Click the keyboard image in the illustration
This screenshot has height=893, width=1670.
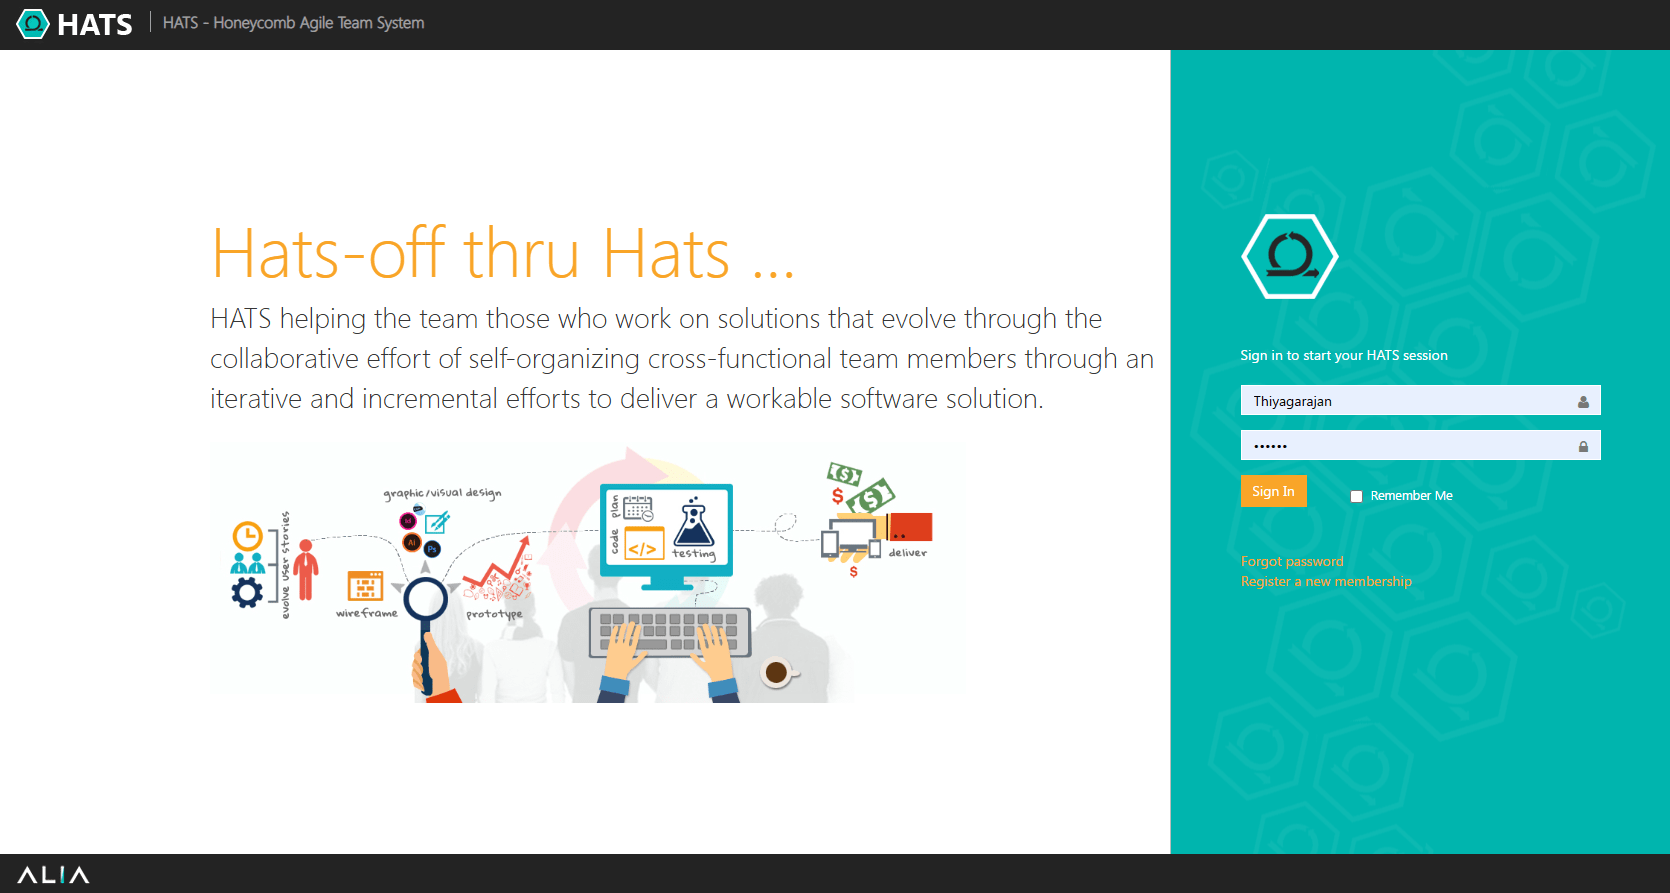[x=669, y=632]
